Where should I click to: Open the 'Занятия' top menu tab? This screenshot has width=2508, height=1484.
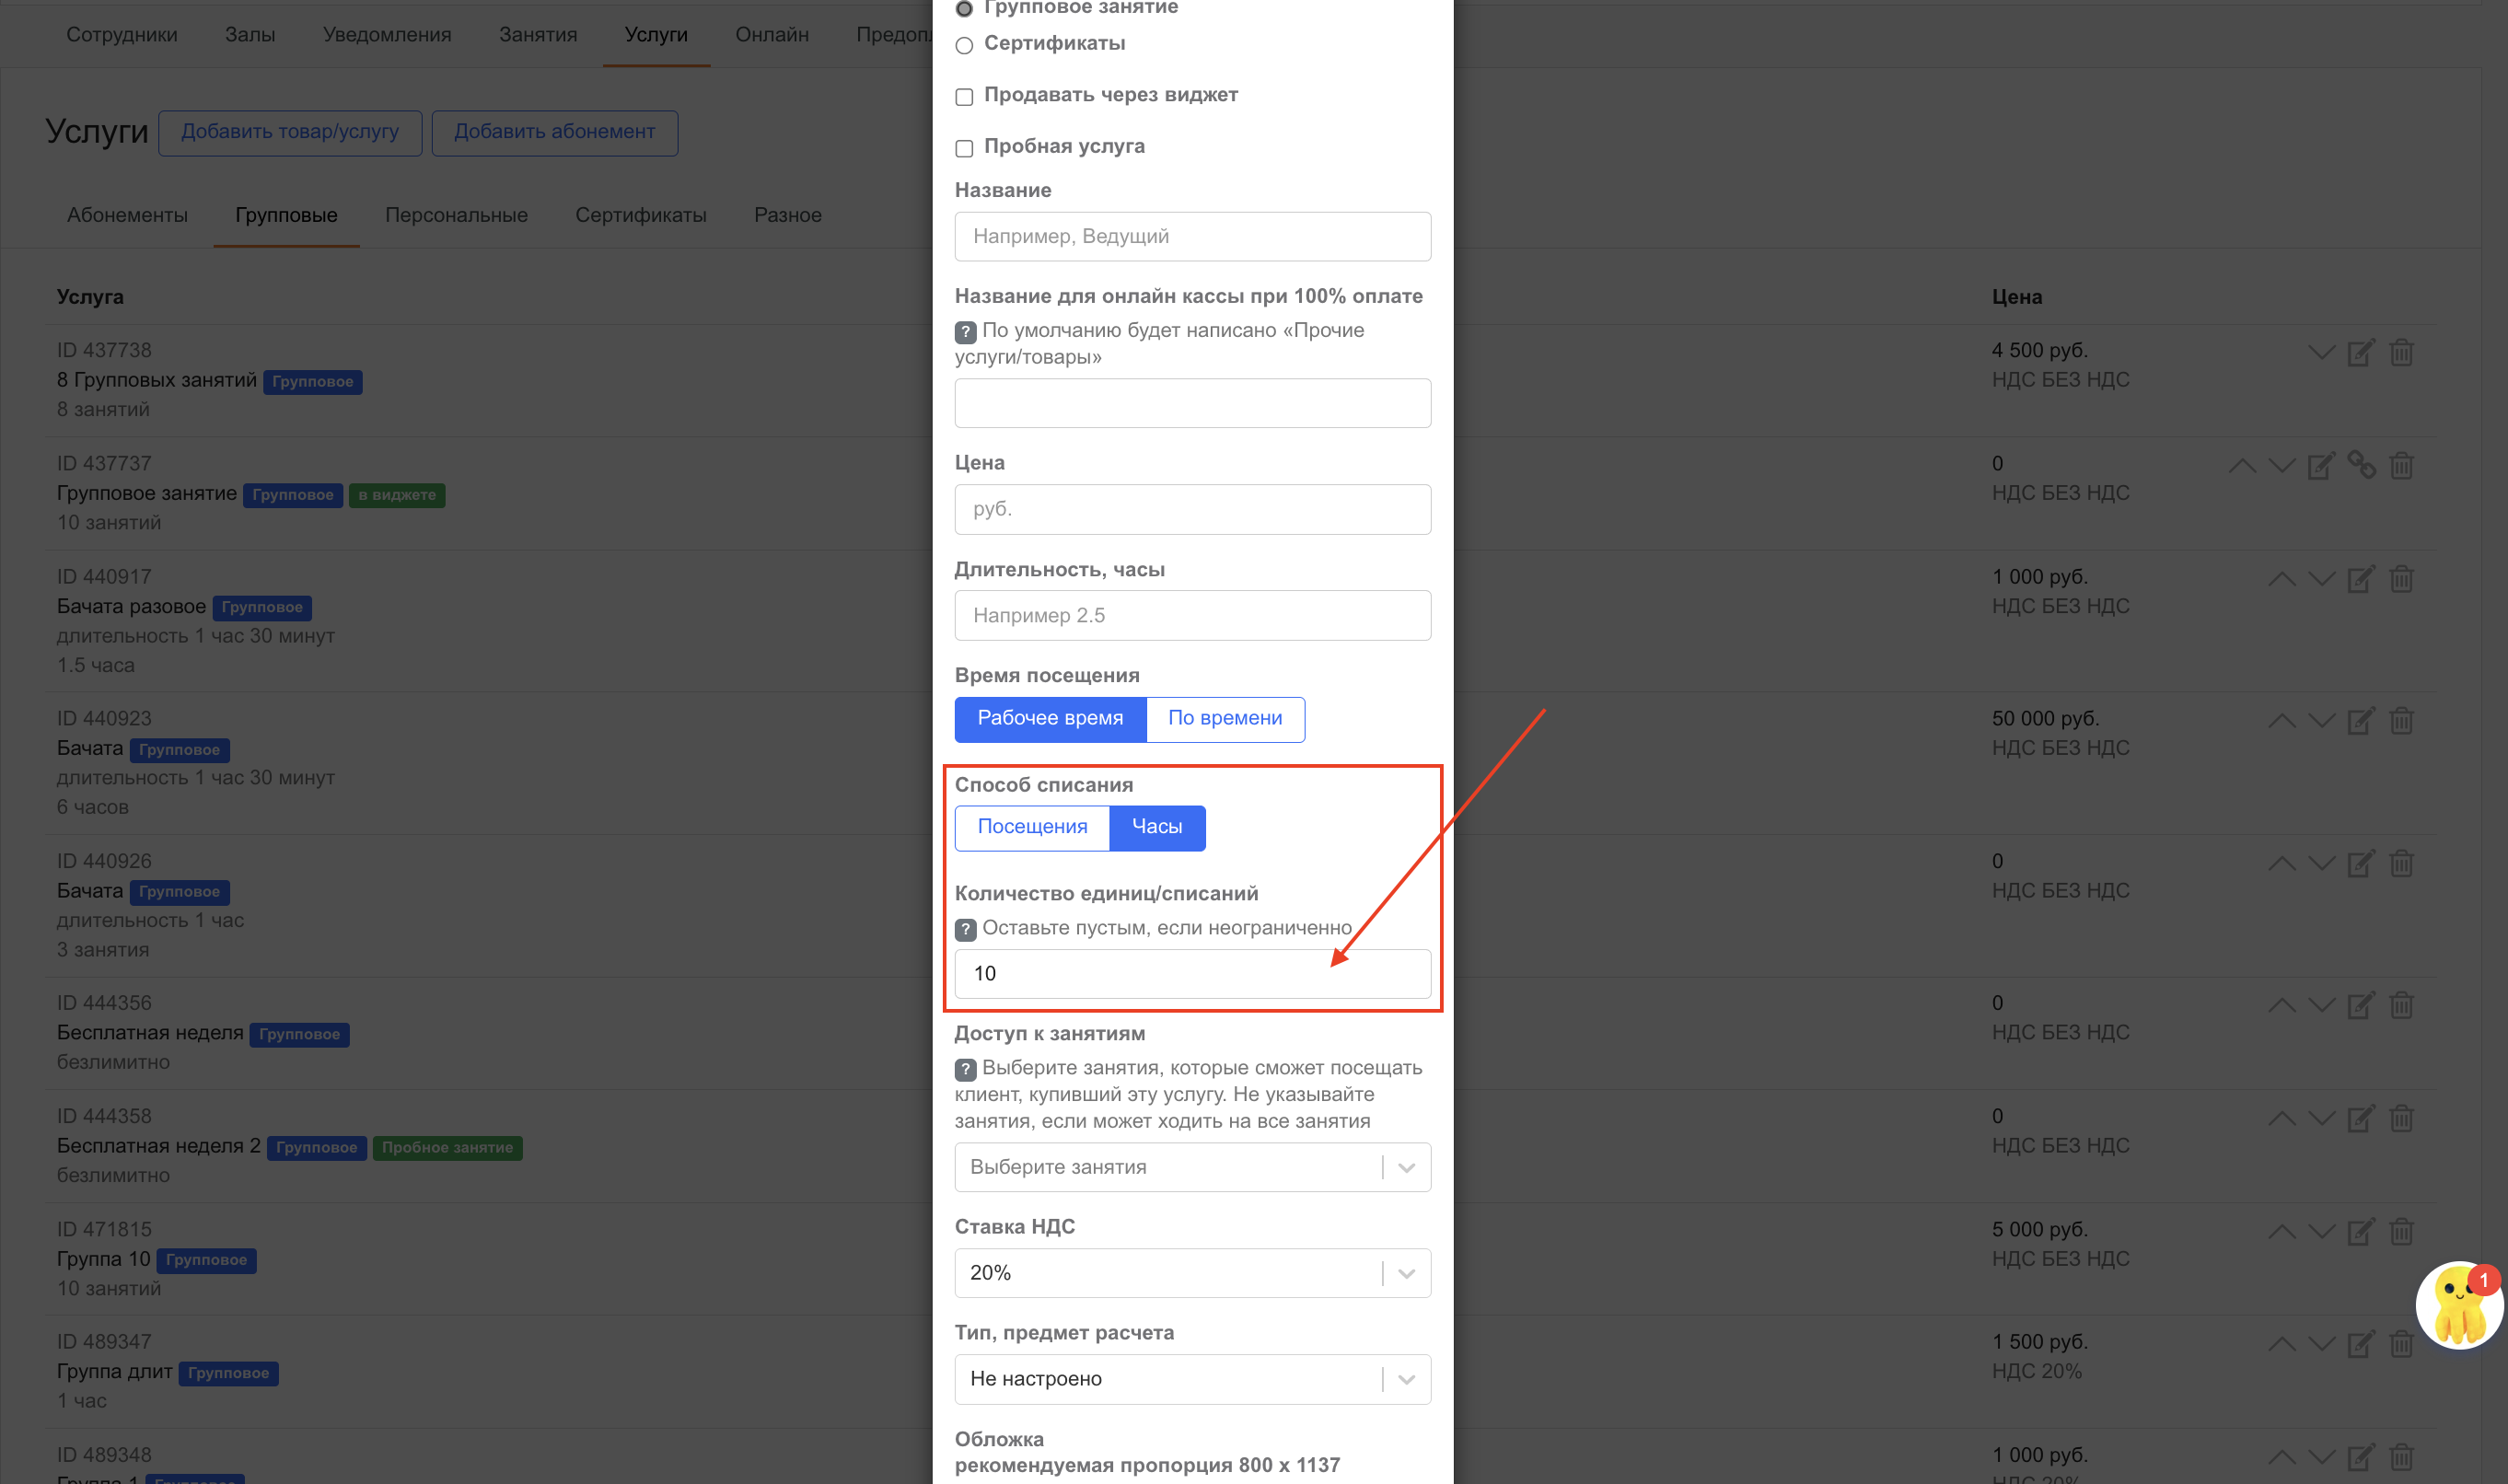click(538, 35)
